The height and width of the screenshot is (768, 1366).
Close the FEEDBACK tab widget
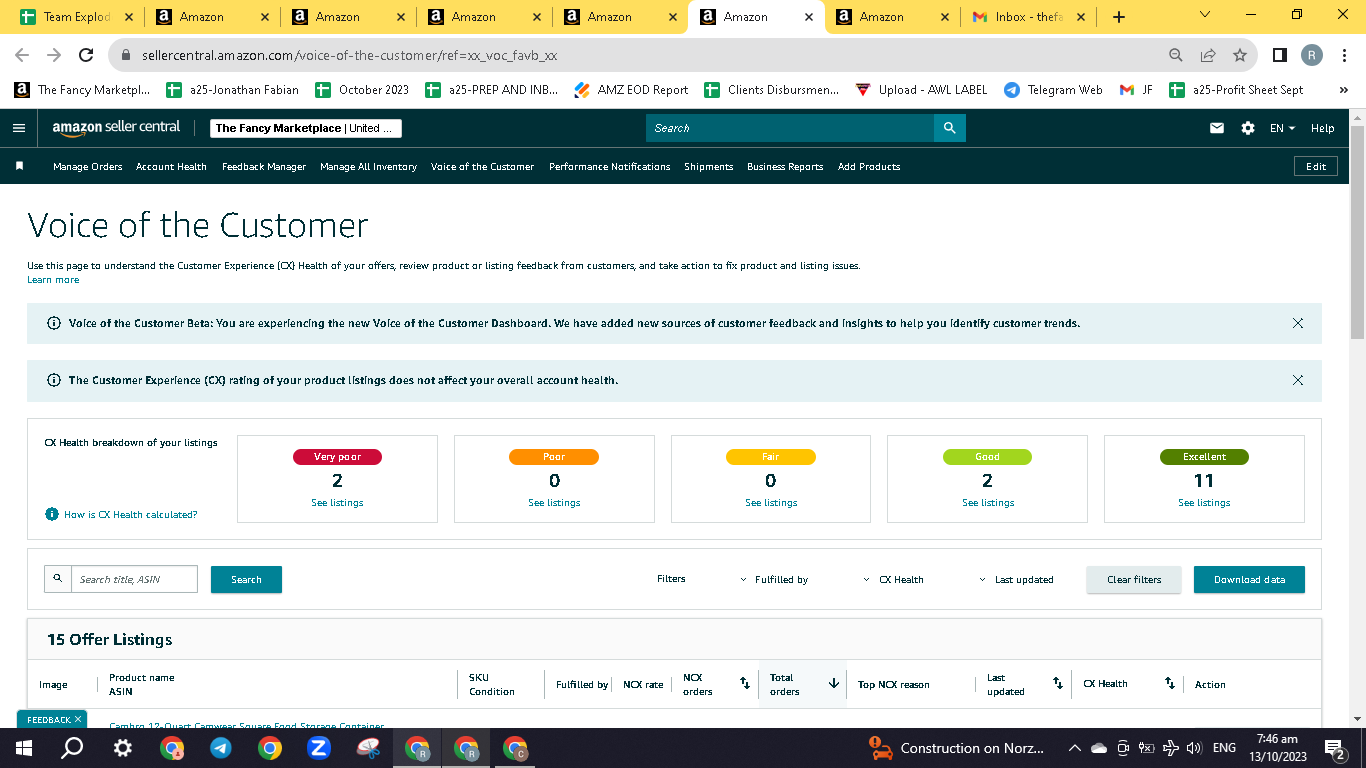78,719
